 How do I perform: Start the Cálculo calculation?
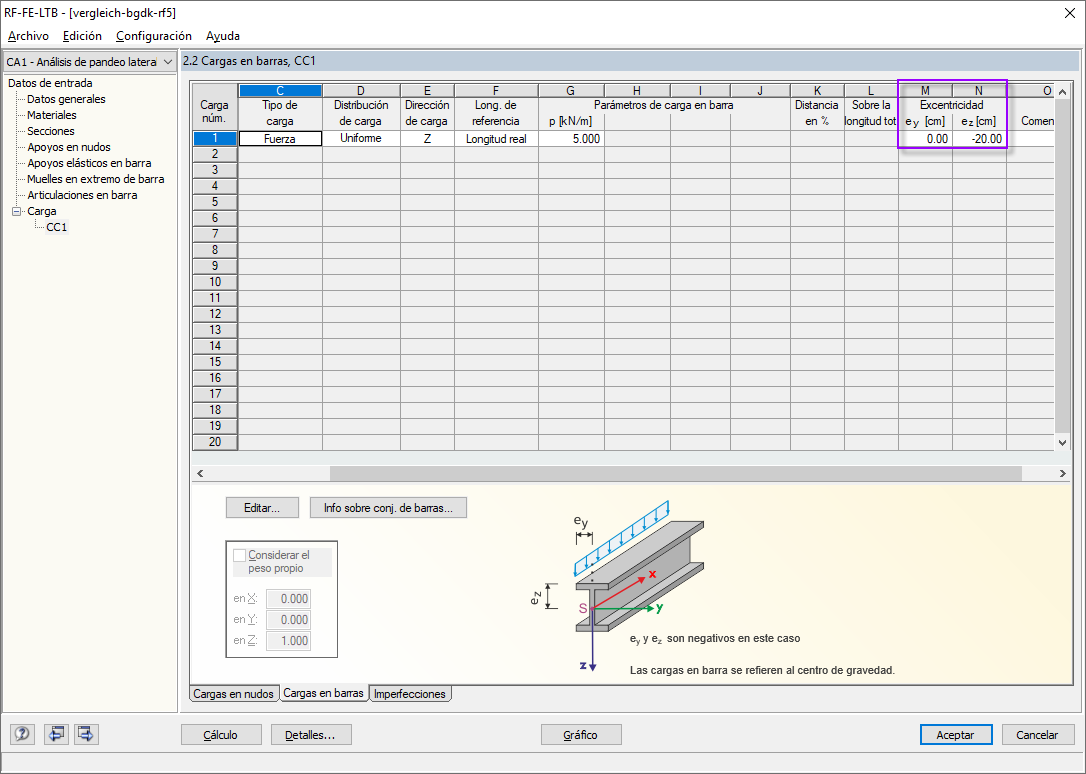tap(220, 734)
